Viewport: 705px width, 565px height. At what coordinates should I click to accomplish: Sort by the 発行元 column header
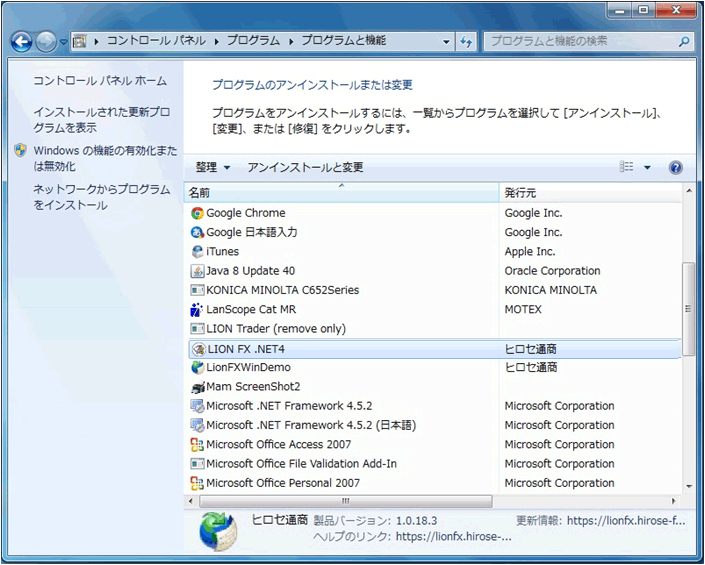coord(590,193)
